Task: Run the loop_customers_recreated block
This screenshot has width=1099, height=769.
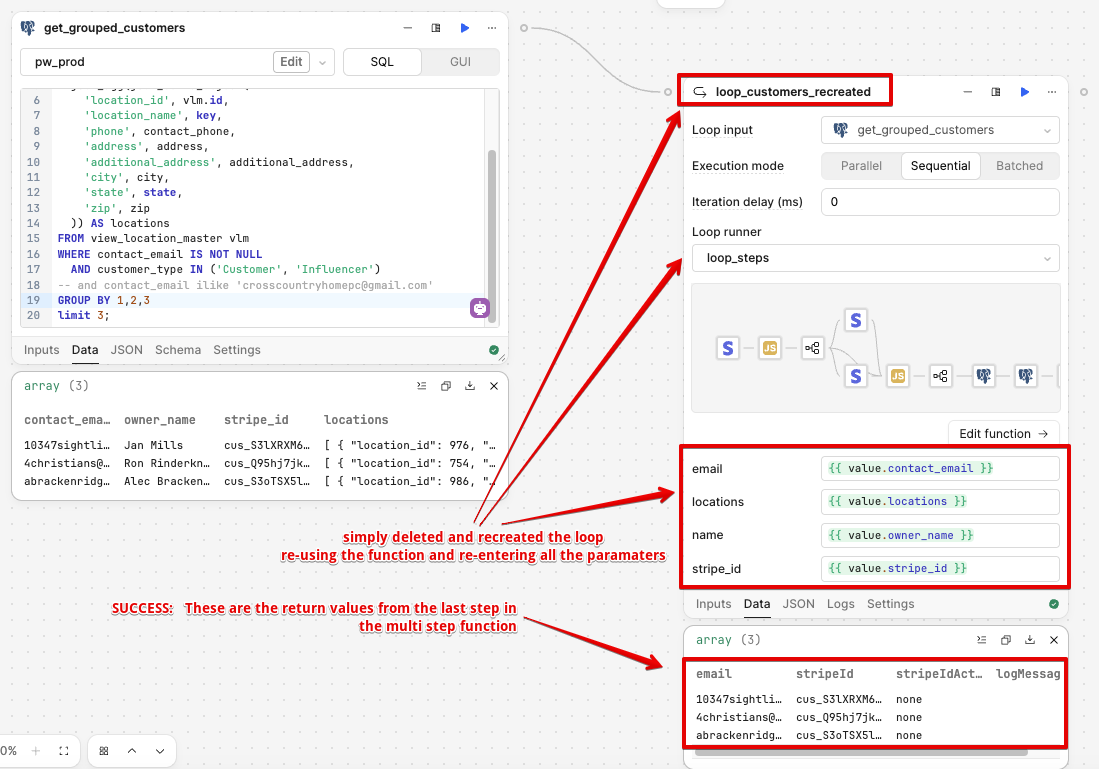Action: (1025, 92)
